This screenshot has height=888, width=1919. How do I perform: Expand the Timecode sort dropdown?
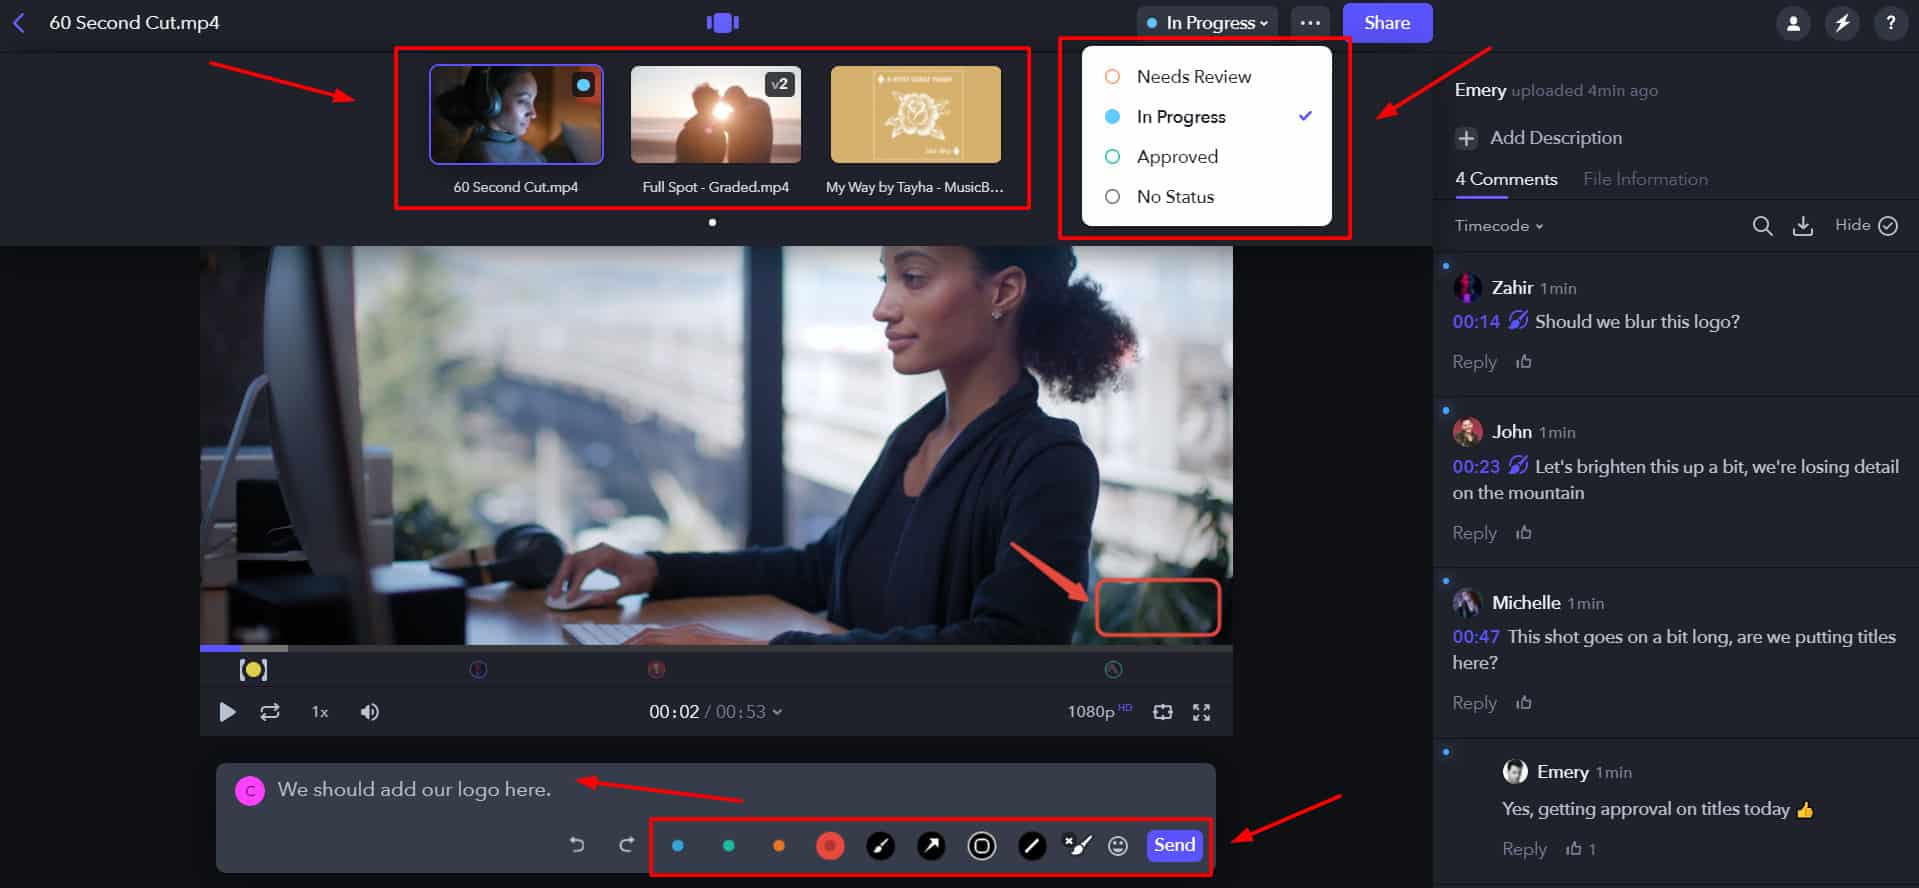tap(1498, 226)
